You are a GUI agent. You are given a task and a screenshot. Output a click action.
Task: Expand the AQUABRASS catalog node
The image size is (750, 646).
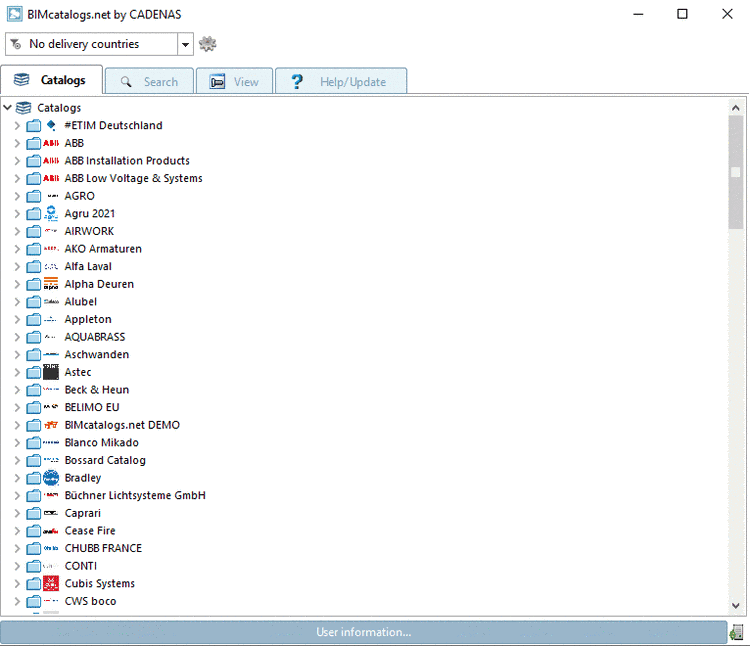[17, 337]
